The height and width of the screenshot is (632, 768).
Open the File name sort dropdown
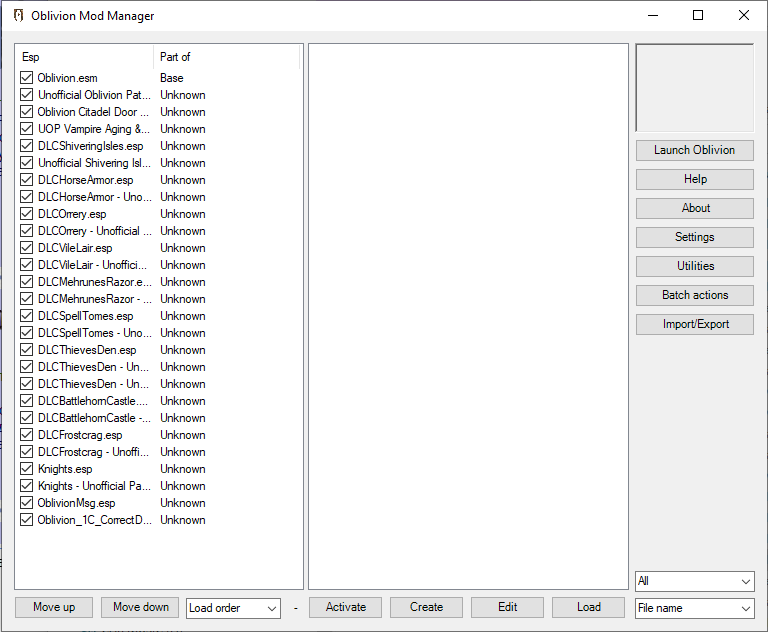pyautogui.click(x=695, y=608)
